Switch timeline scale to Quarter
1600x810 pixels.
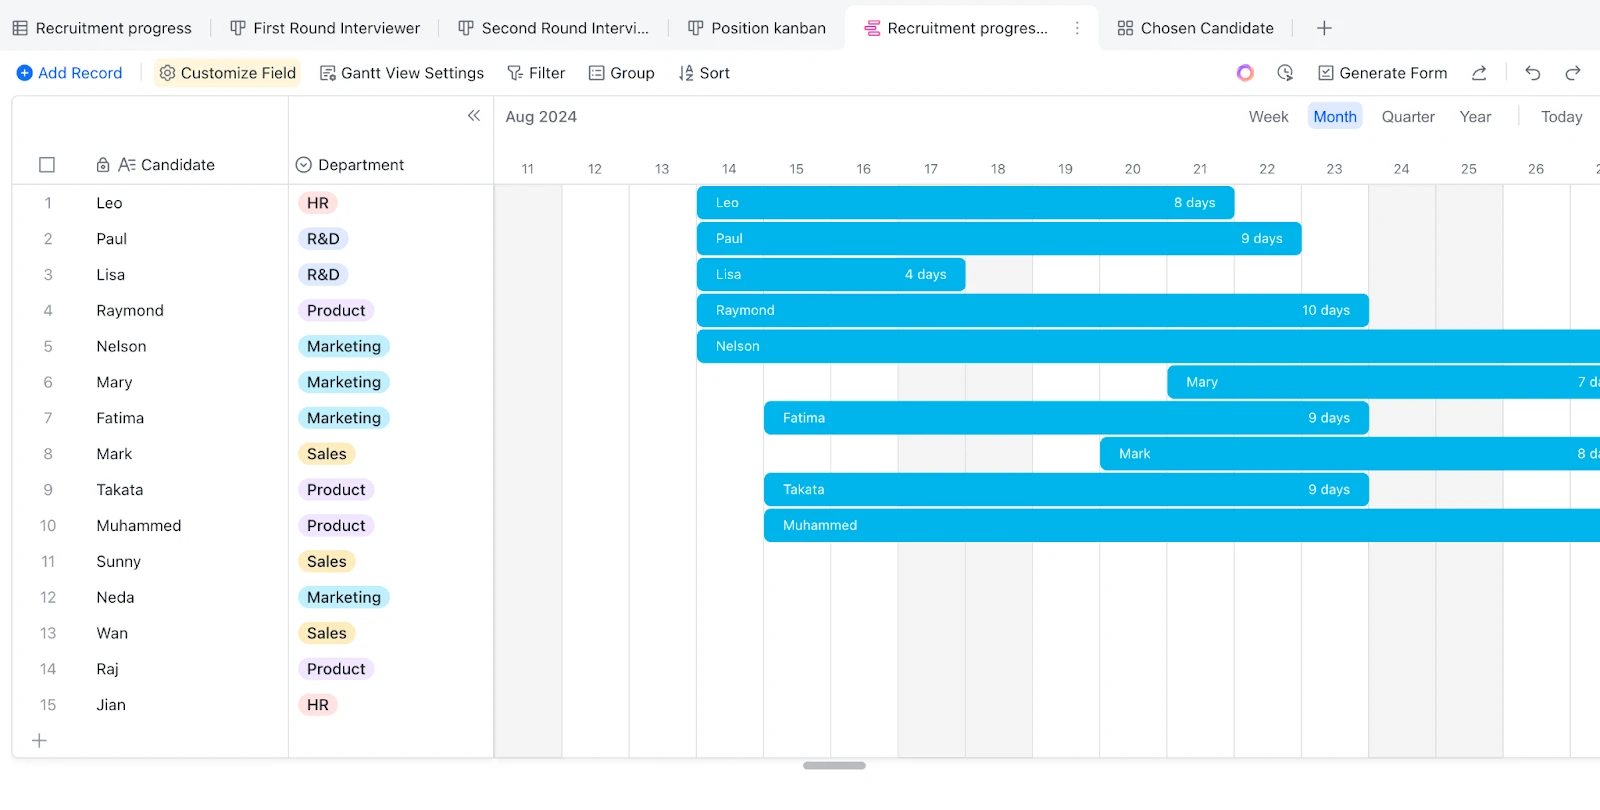coord(1408,117)
